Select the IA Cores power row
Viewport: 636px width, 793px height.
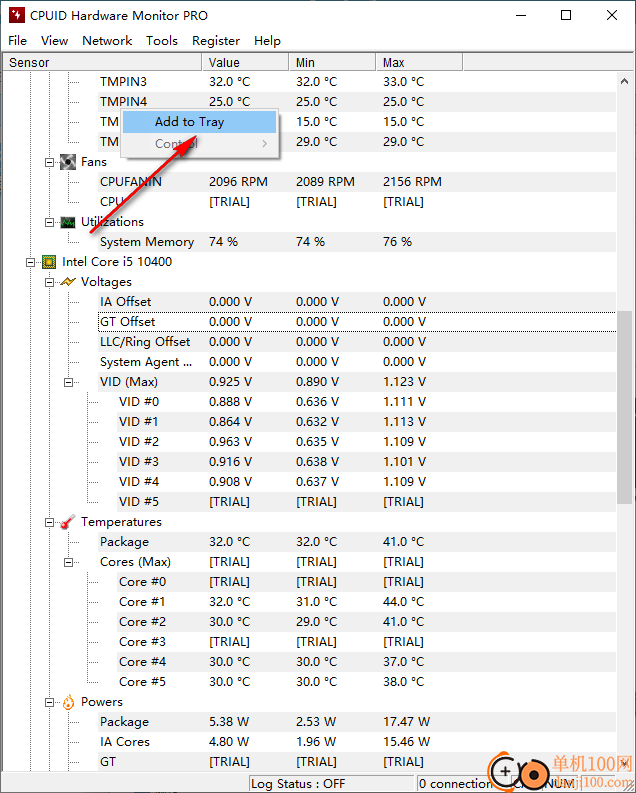[x=357, y=742]
